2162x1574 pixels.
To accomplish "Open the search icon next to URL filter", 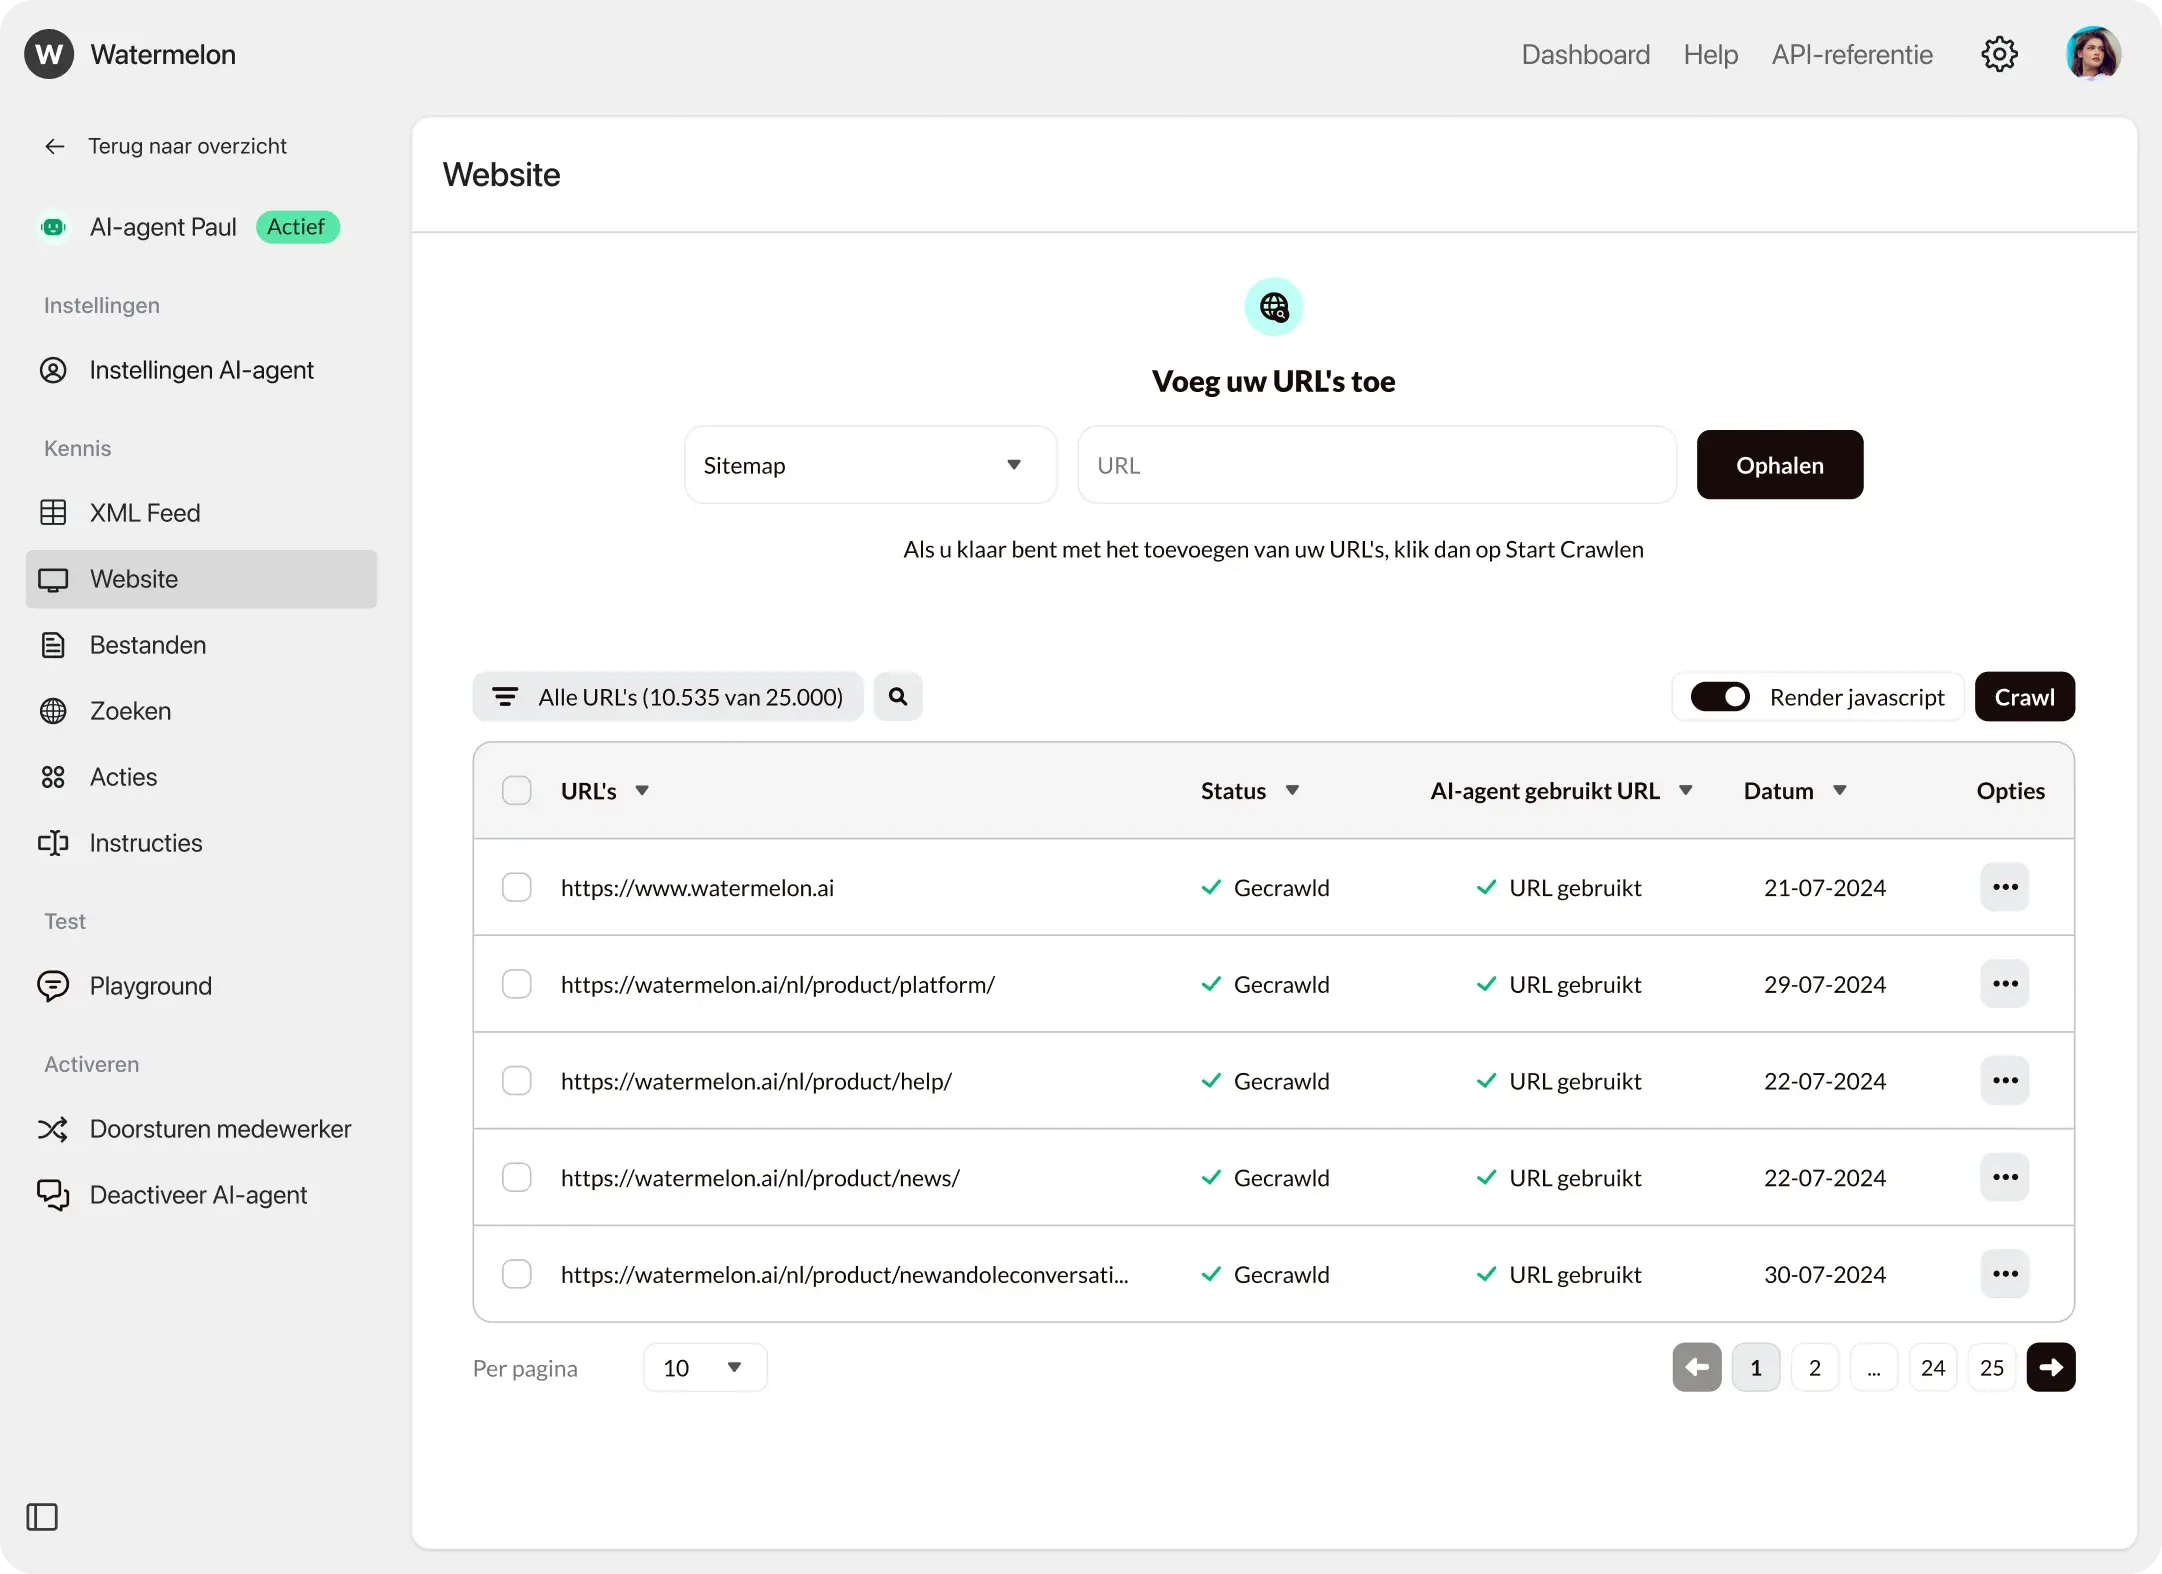I will (x=897, y=696).
